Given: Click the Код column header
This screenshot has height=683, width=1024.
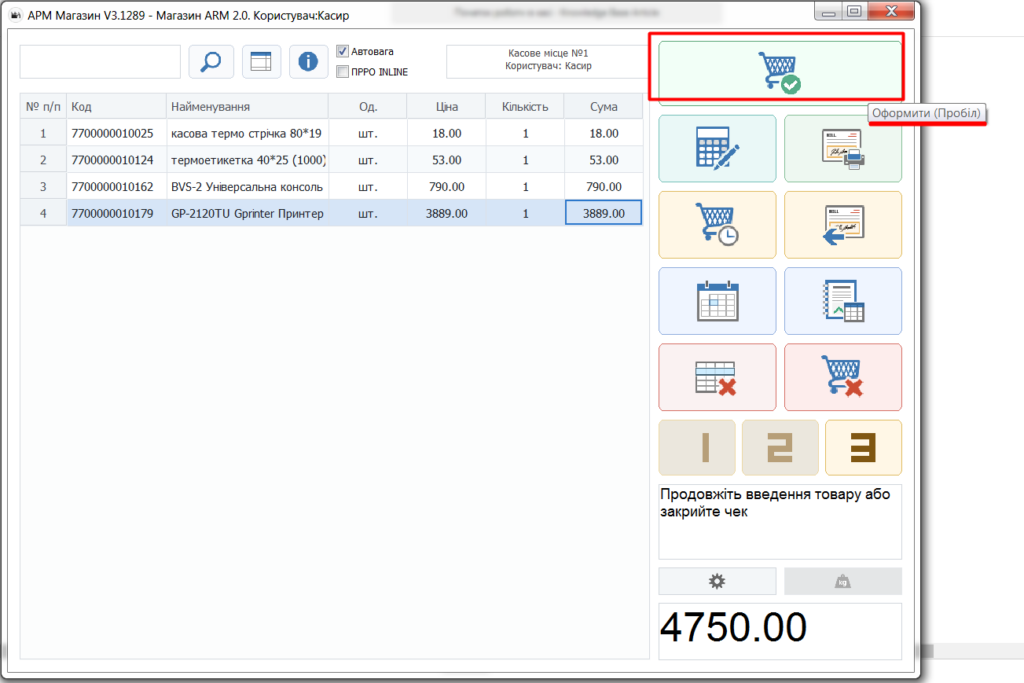Looking at the screenshot, I should click(116, 106).
